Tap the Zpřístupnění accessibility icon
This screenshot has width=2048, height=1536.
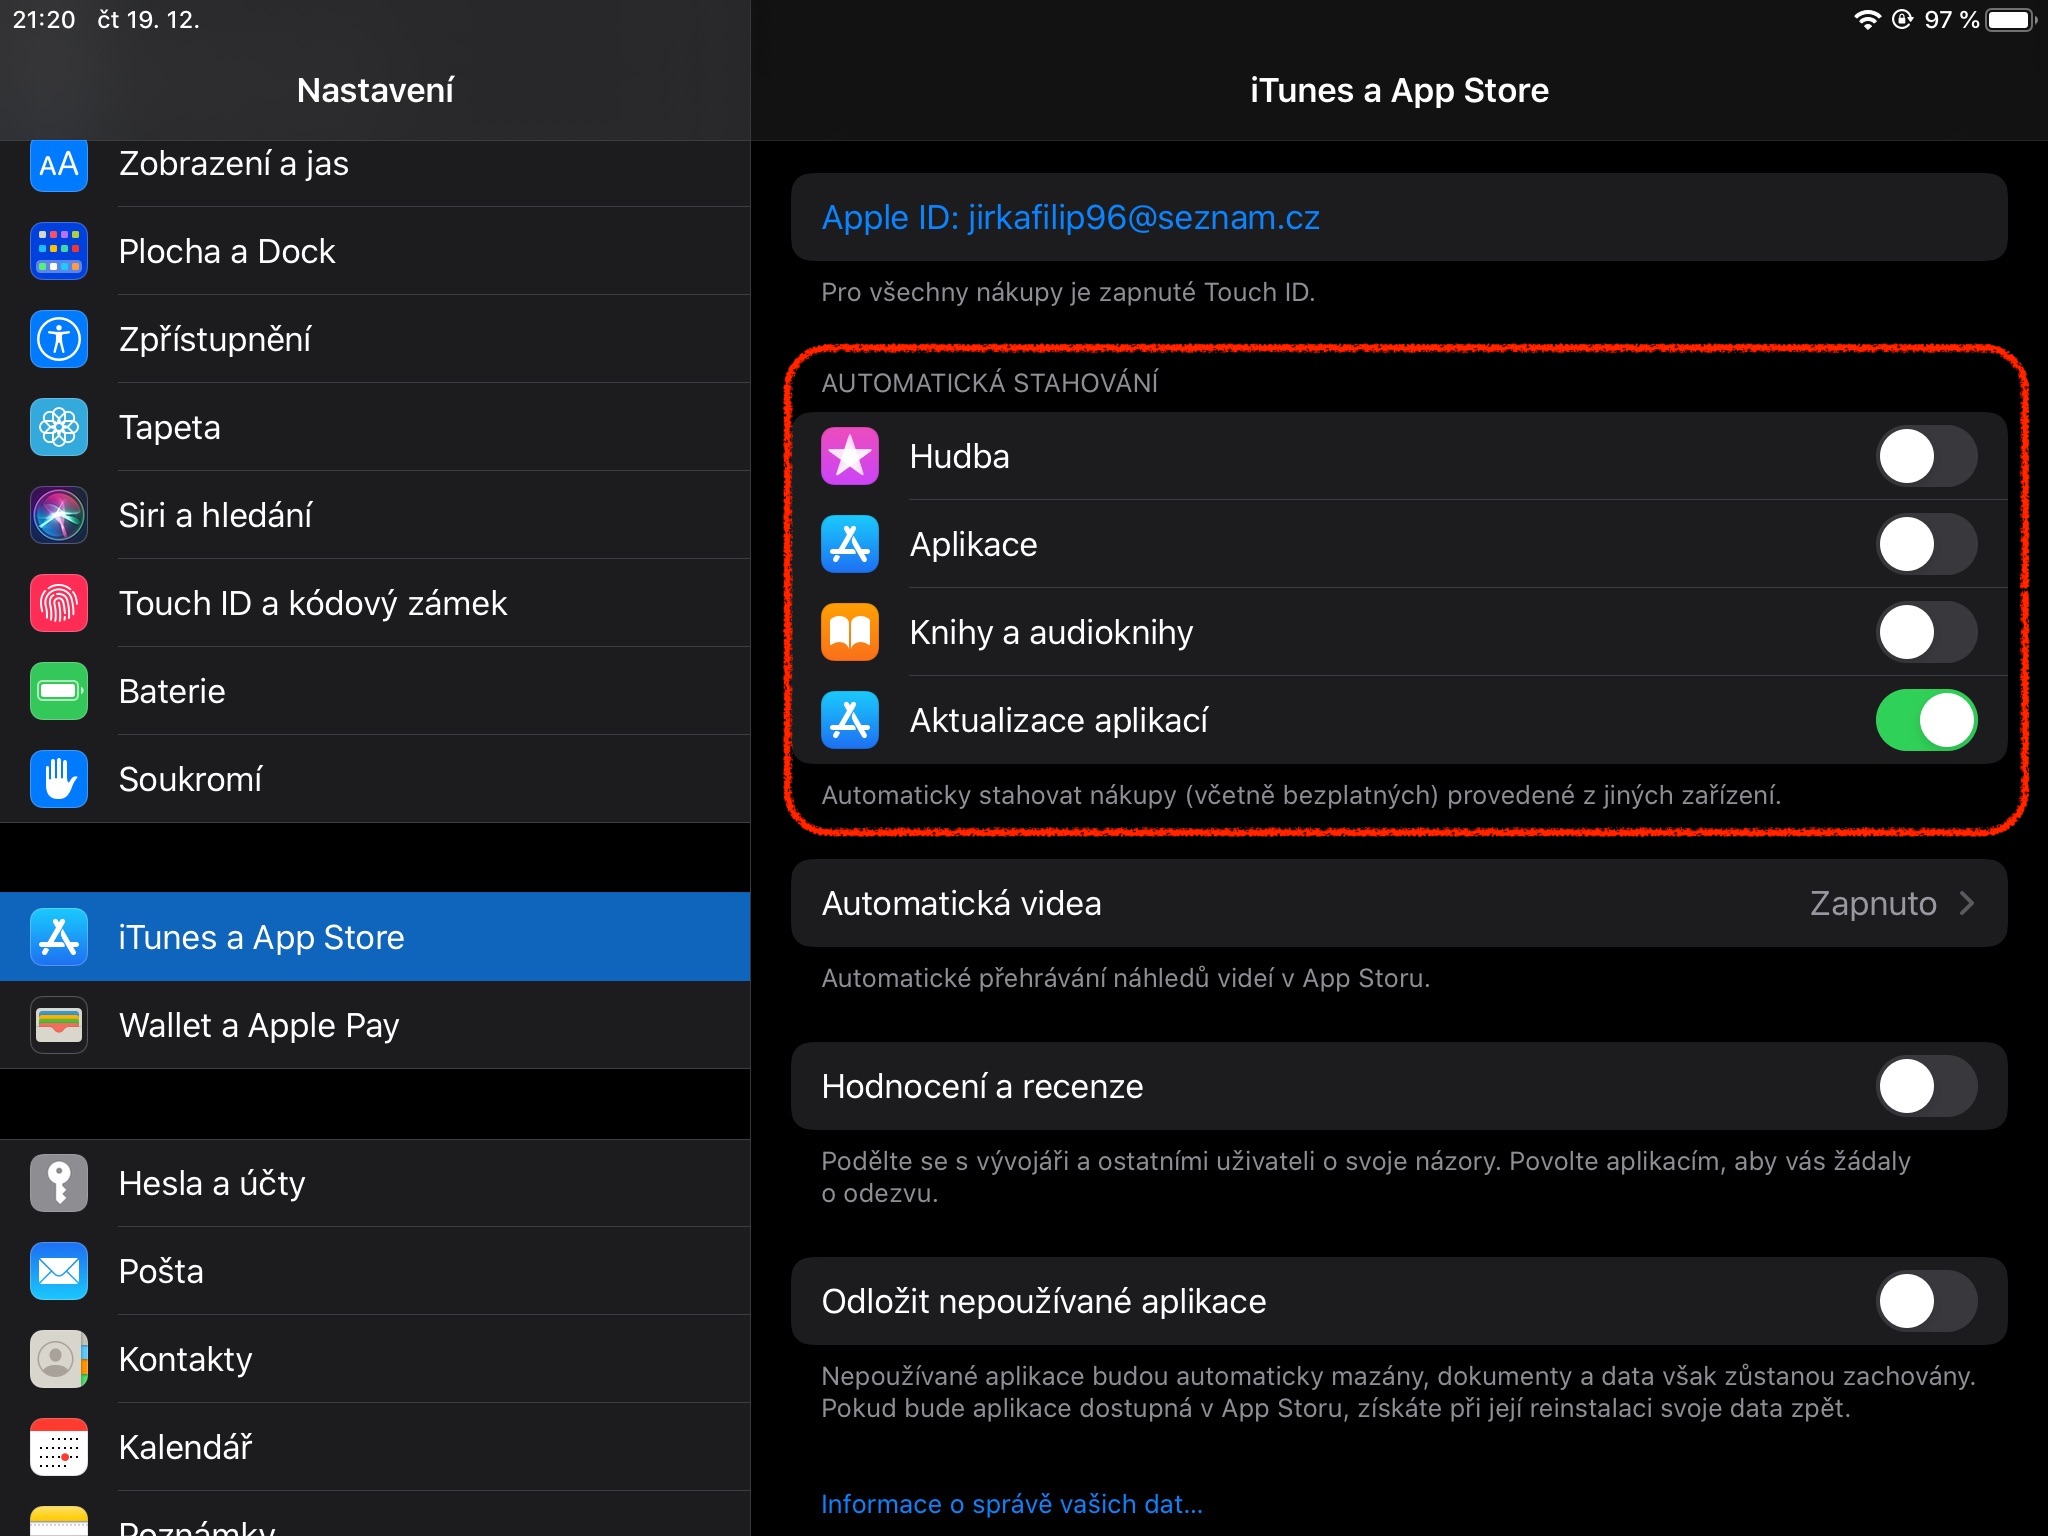(59, 339)
